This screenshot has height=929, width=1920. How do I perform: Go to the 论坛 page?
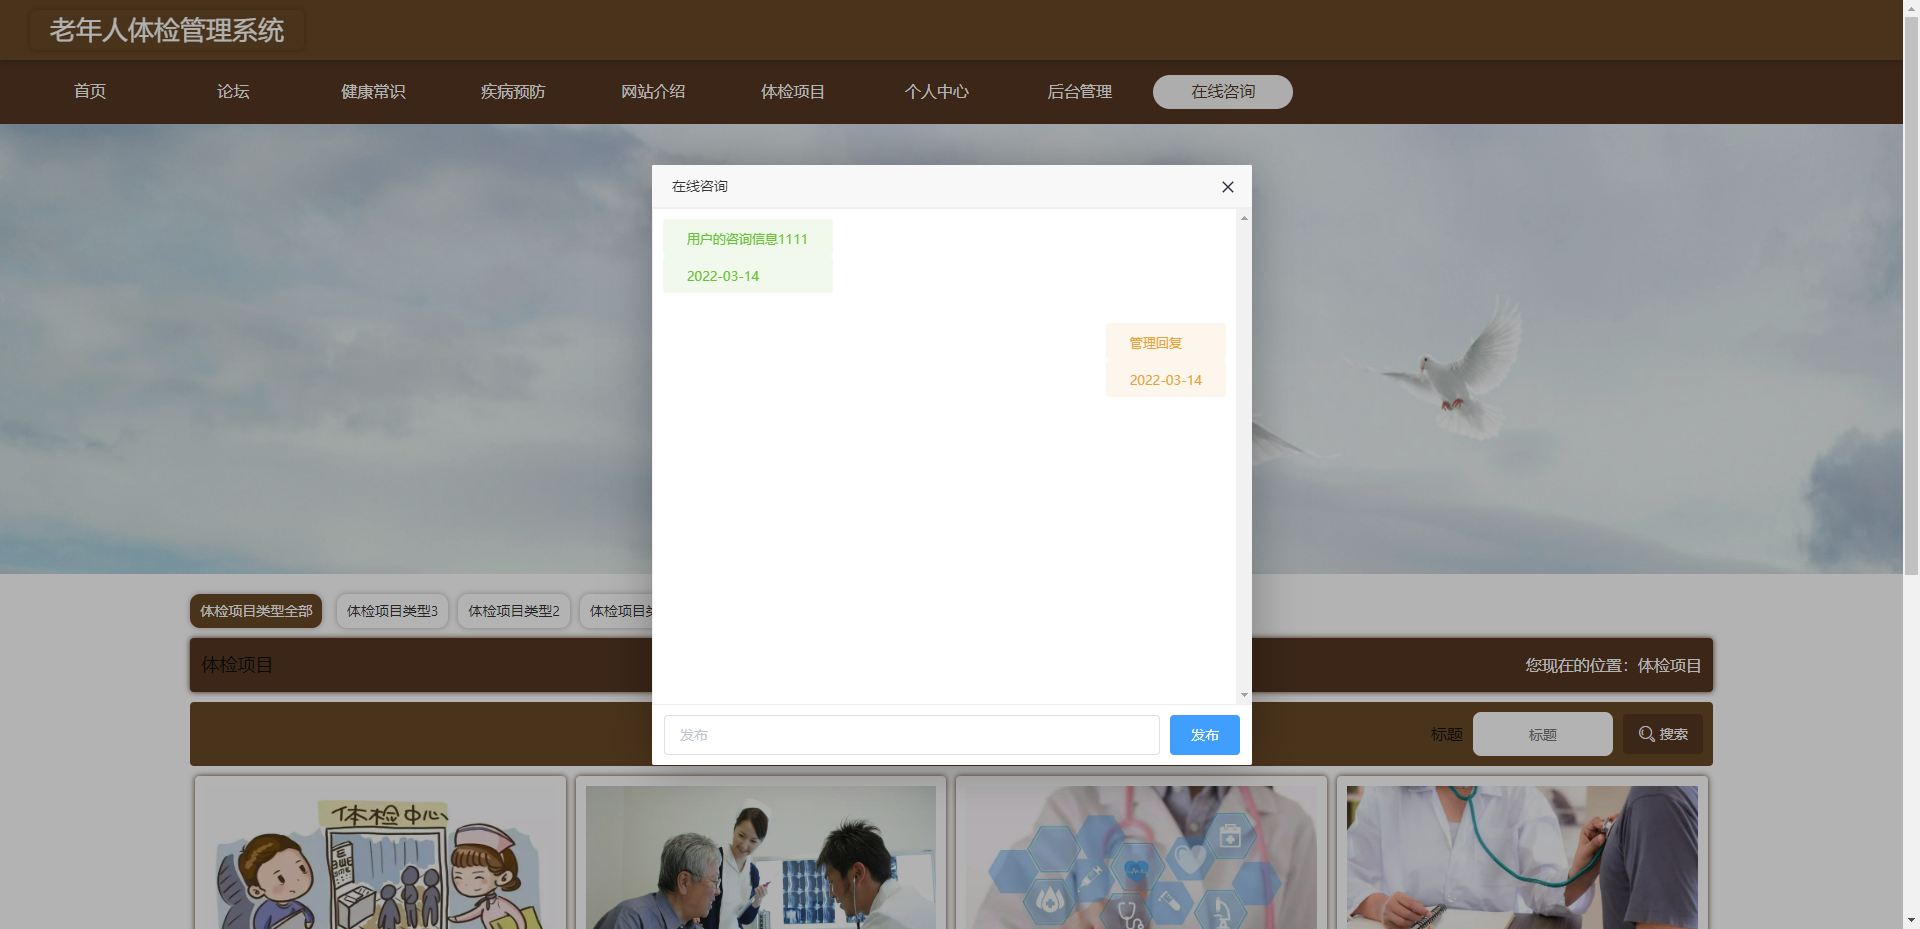point(233,92)
